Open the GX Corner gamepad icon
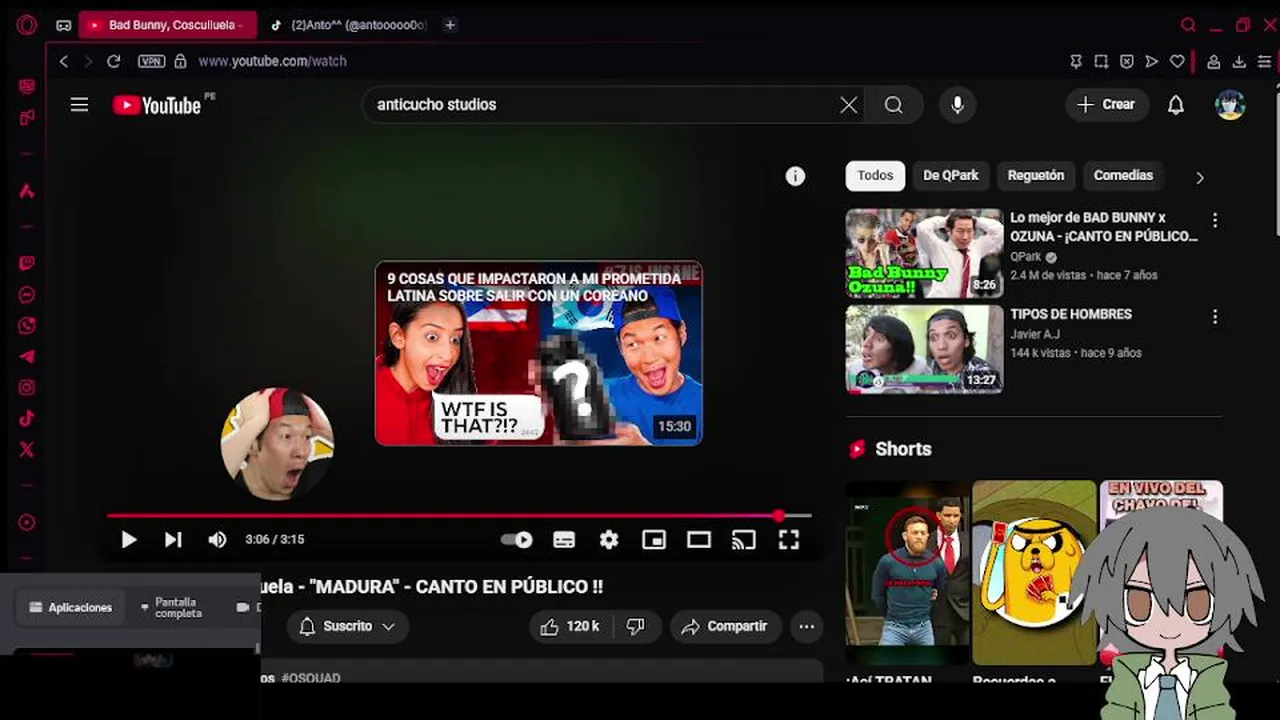This screenshot has width=1280, height=720. point(64,25)
